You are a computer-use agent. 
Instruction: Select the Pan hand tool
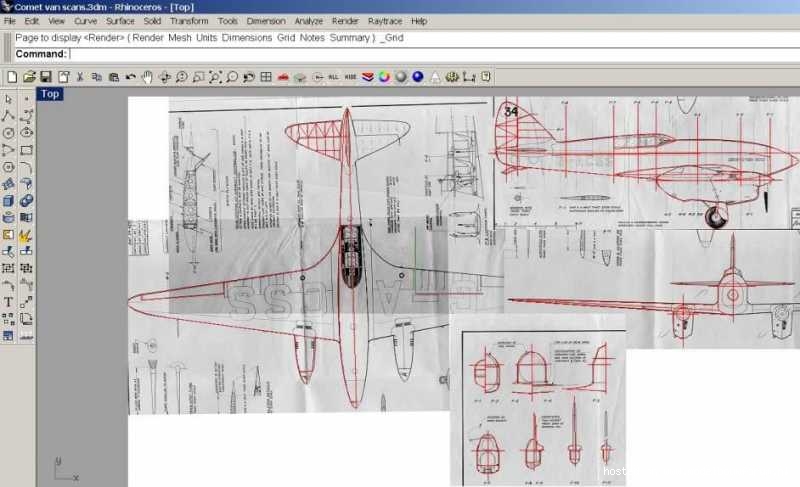pyautogui.click(x=147, y=77)
